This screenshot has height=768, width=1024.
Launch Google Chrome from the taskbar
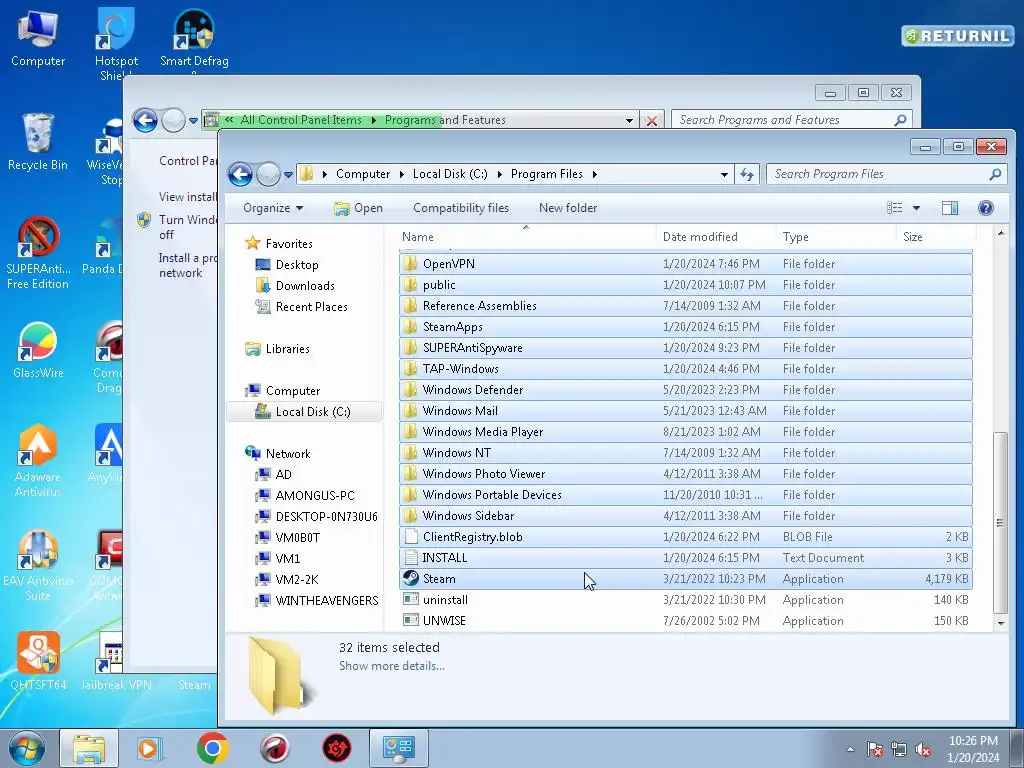click(212, 748)
